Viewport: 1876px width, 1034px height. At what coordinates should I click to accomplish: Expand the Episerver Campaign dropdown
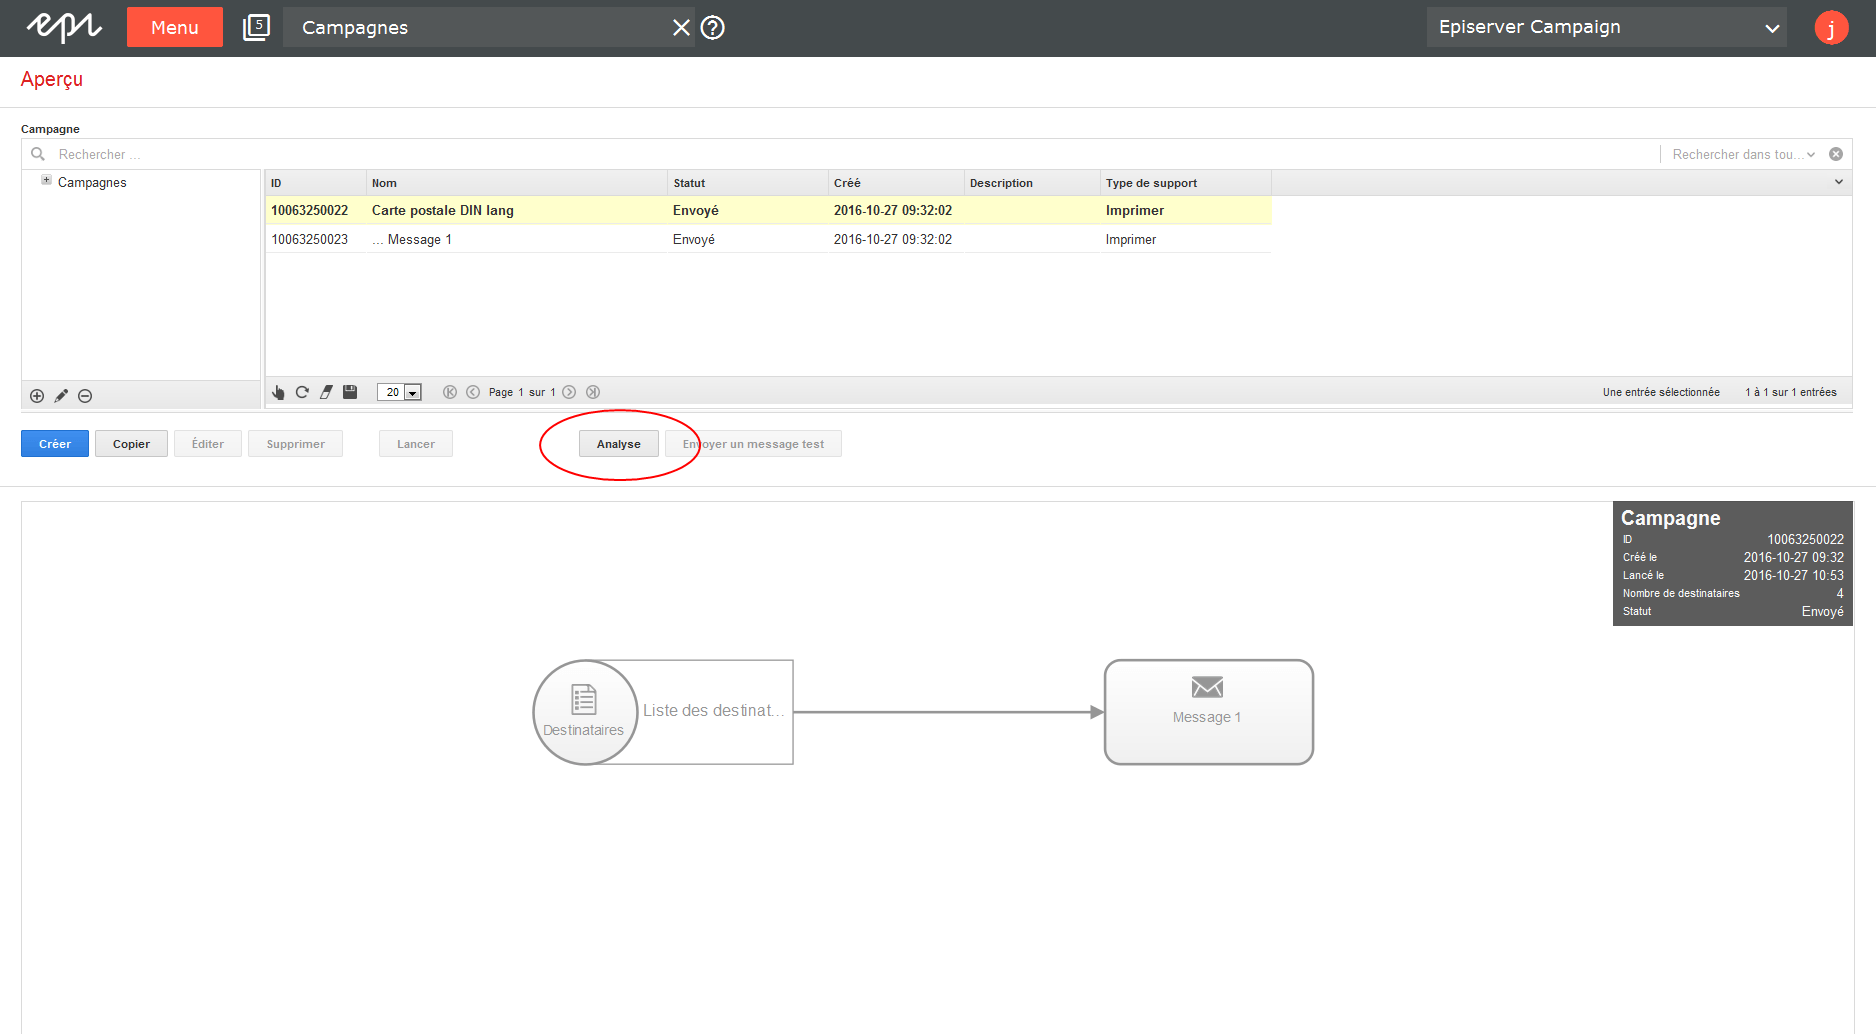pyautogui.click(x=1606, y=27)
